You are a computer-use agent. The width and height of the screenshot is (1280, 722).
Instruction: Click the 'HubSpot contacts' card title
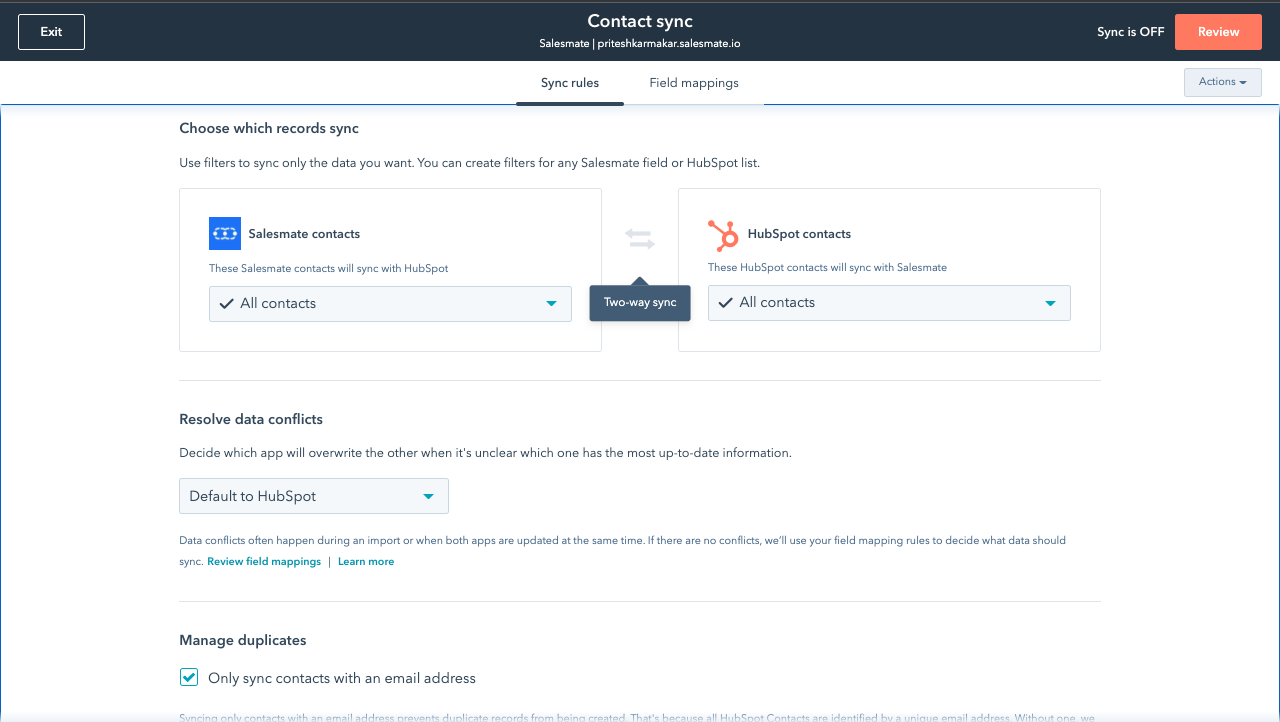tap(799, 234)
